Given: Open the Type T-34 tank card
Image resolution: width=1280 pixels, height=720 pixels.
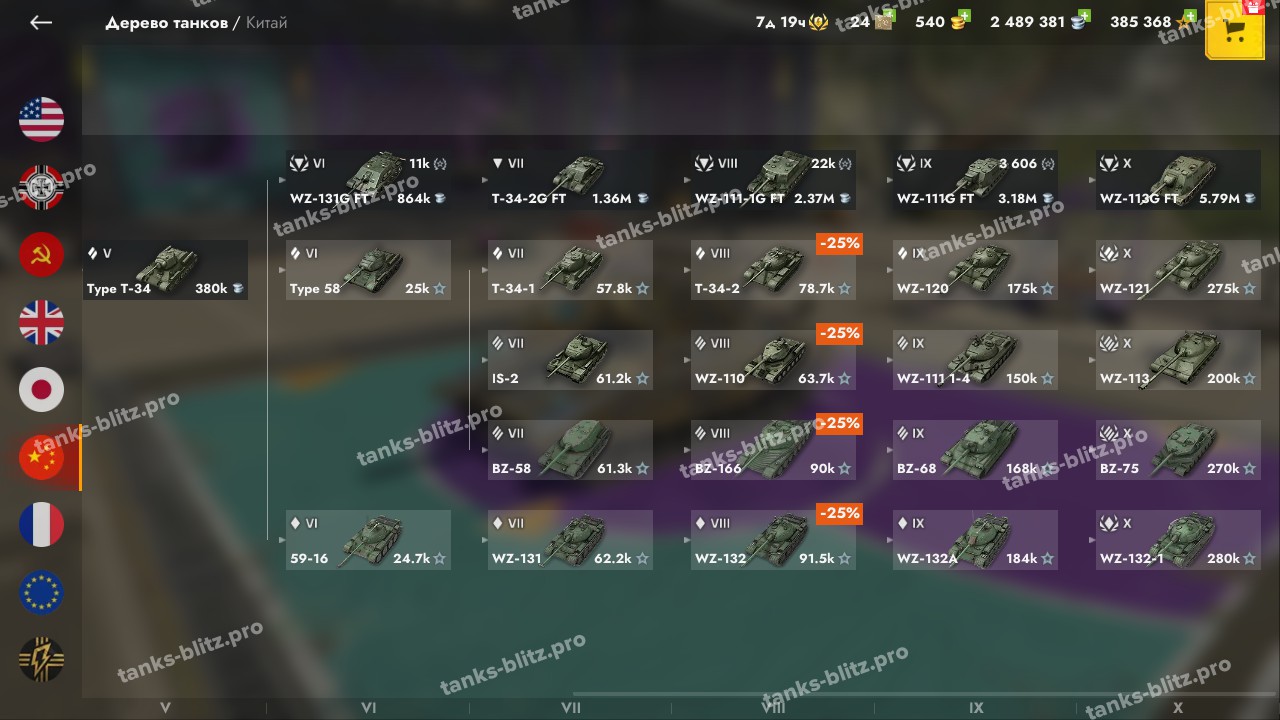Looking at the screenshot, I should click(165, 270).
